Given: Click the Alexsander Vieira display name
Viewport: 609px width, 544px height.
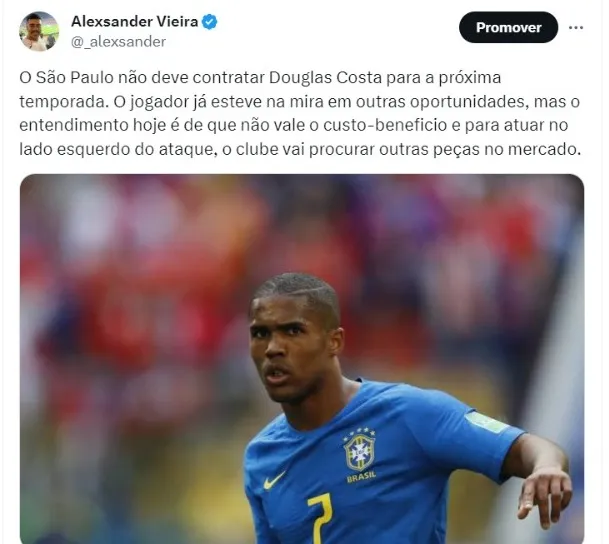Looking at the screenshot, I should coord(135,22).
